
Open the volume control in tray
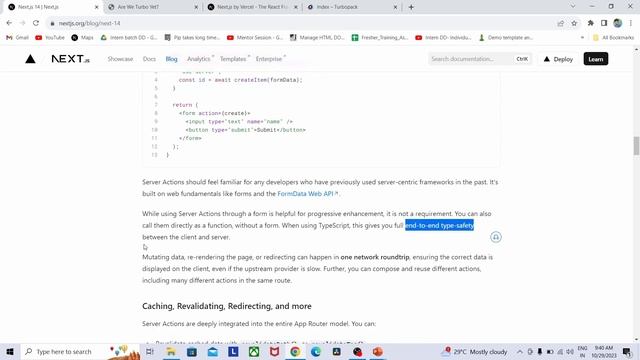(570, 351)
